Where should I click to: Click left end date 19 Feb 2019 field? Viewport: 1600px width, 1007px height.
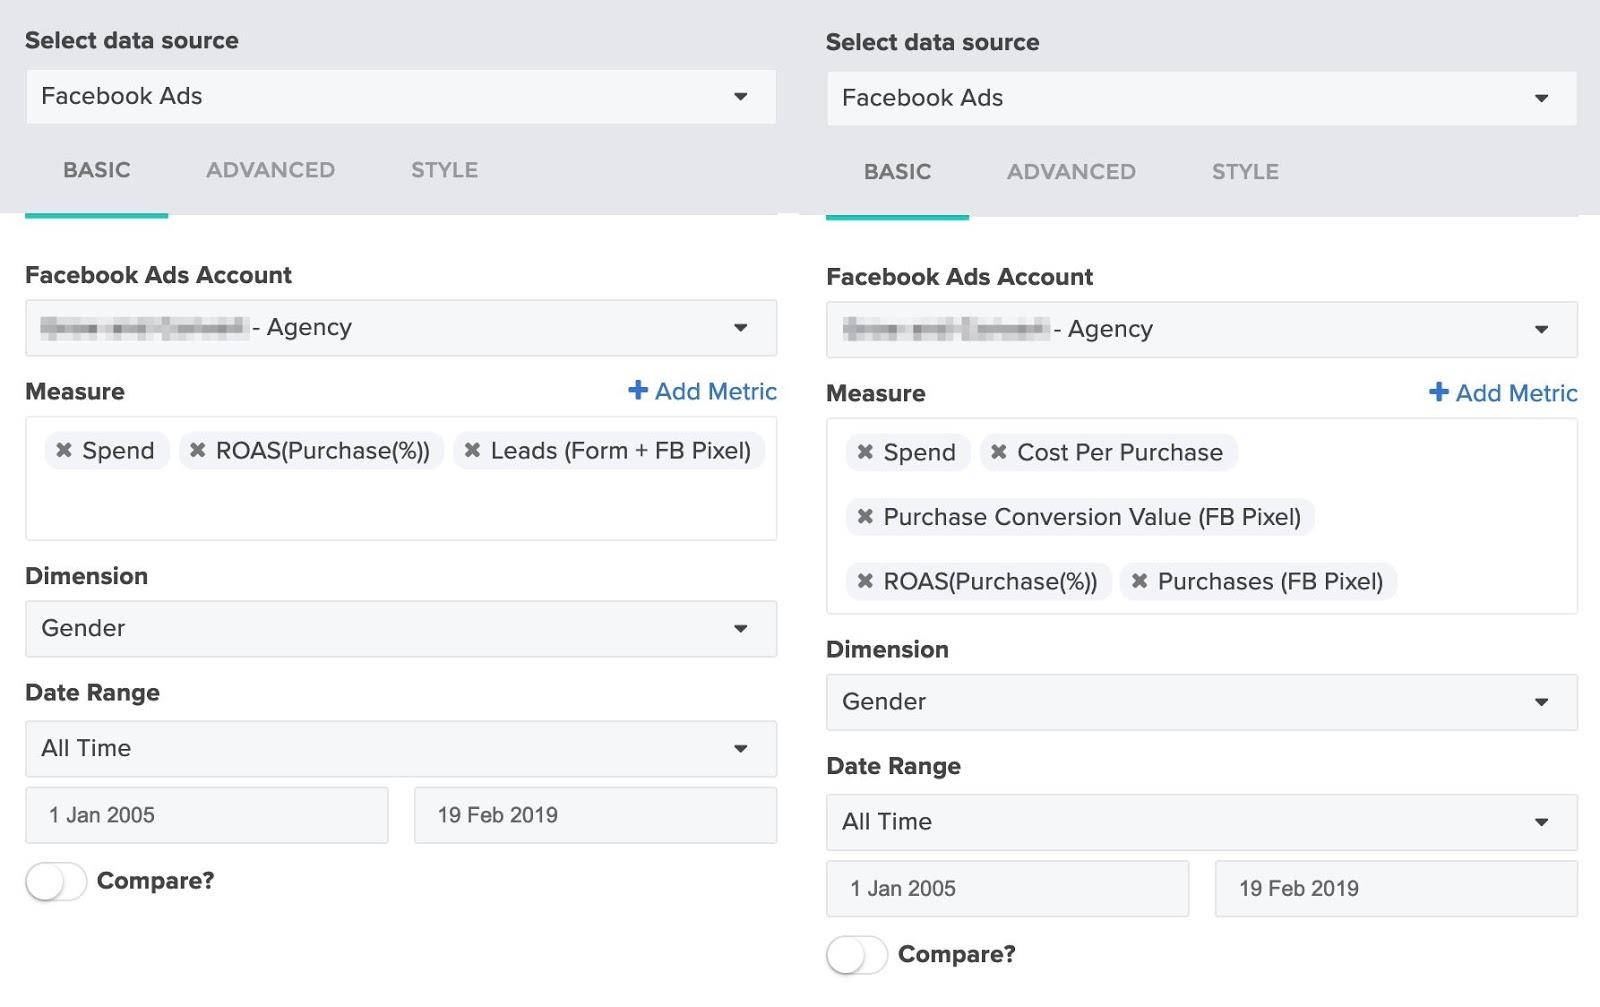(595, 816)
